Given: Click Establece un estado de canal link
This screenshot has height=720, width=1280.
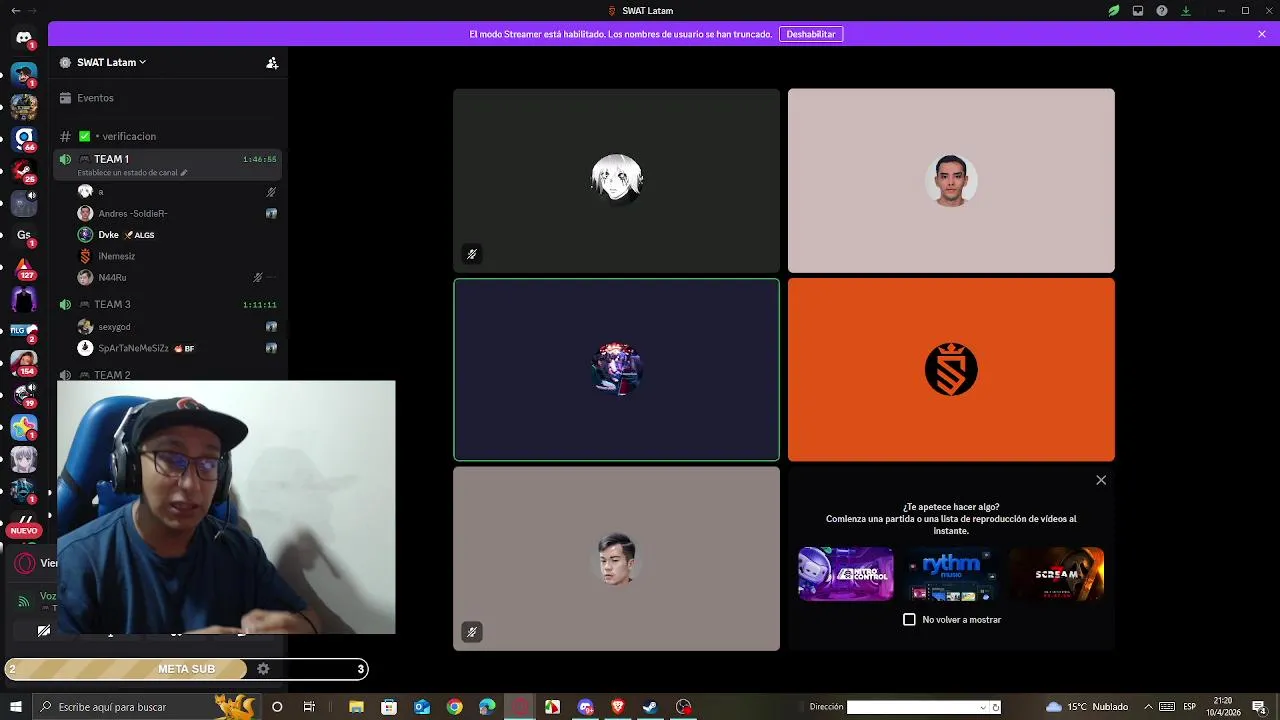Looking at the screenshot, I should [128, 173].
